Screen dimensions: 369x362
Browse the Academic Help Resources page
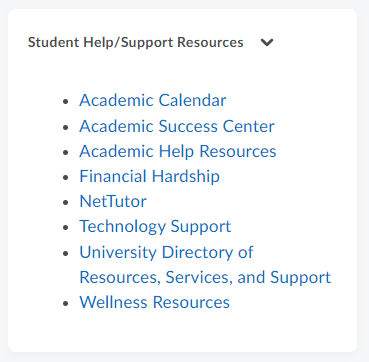click(178, 151)
